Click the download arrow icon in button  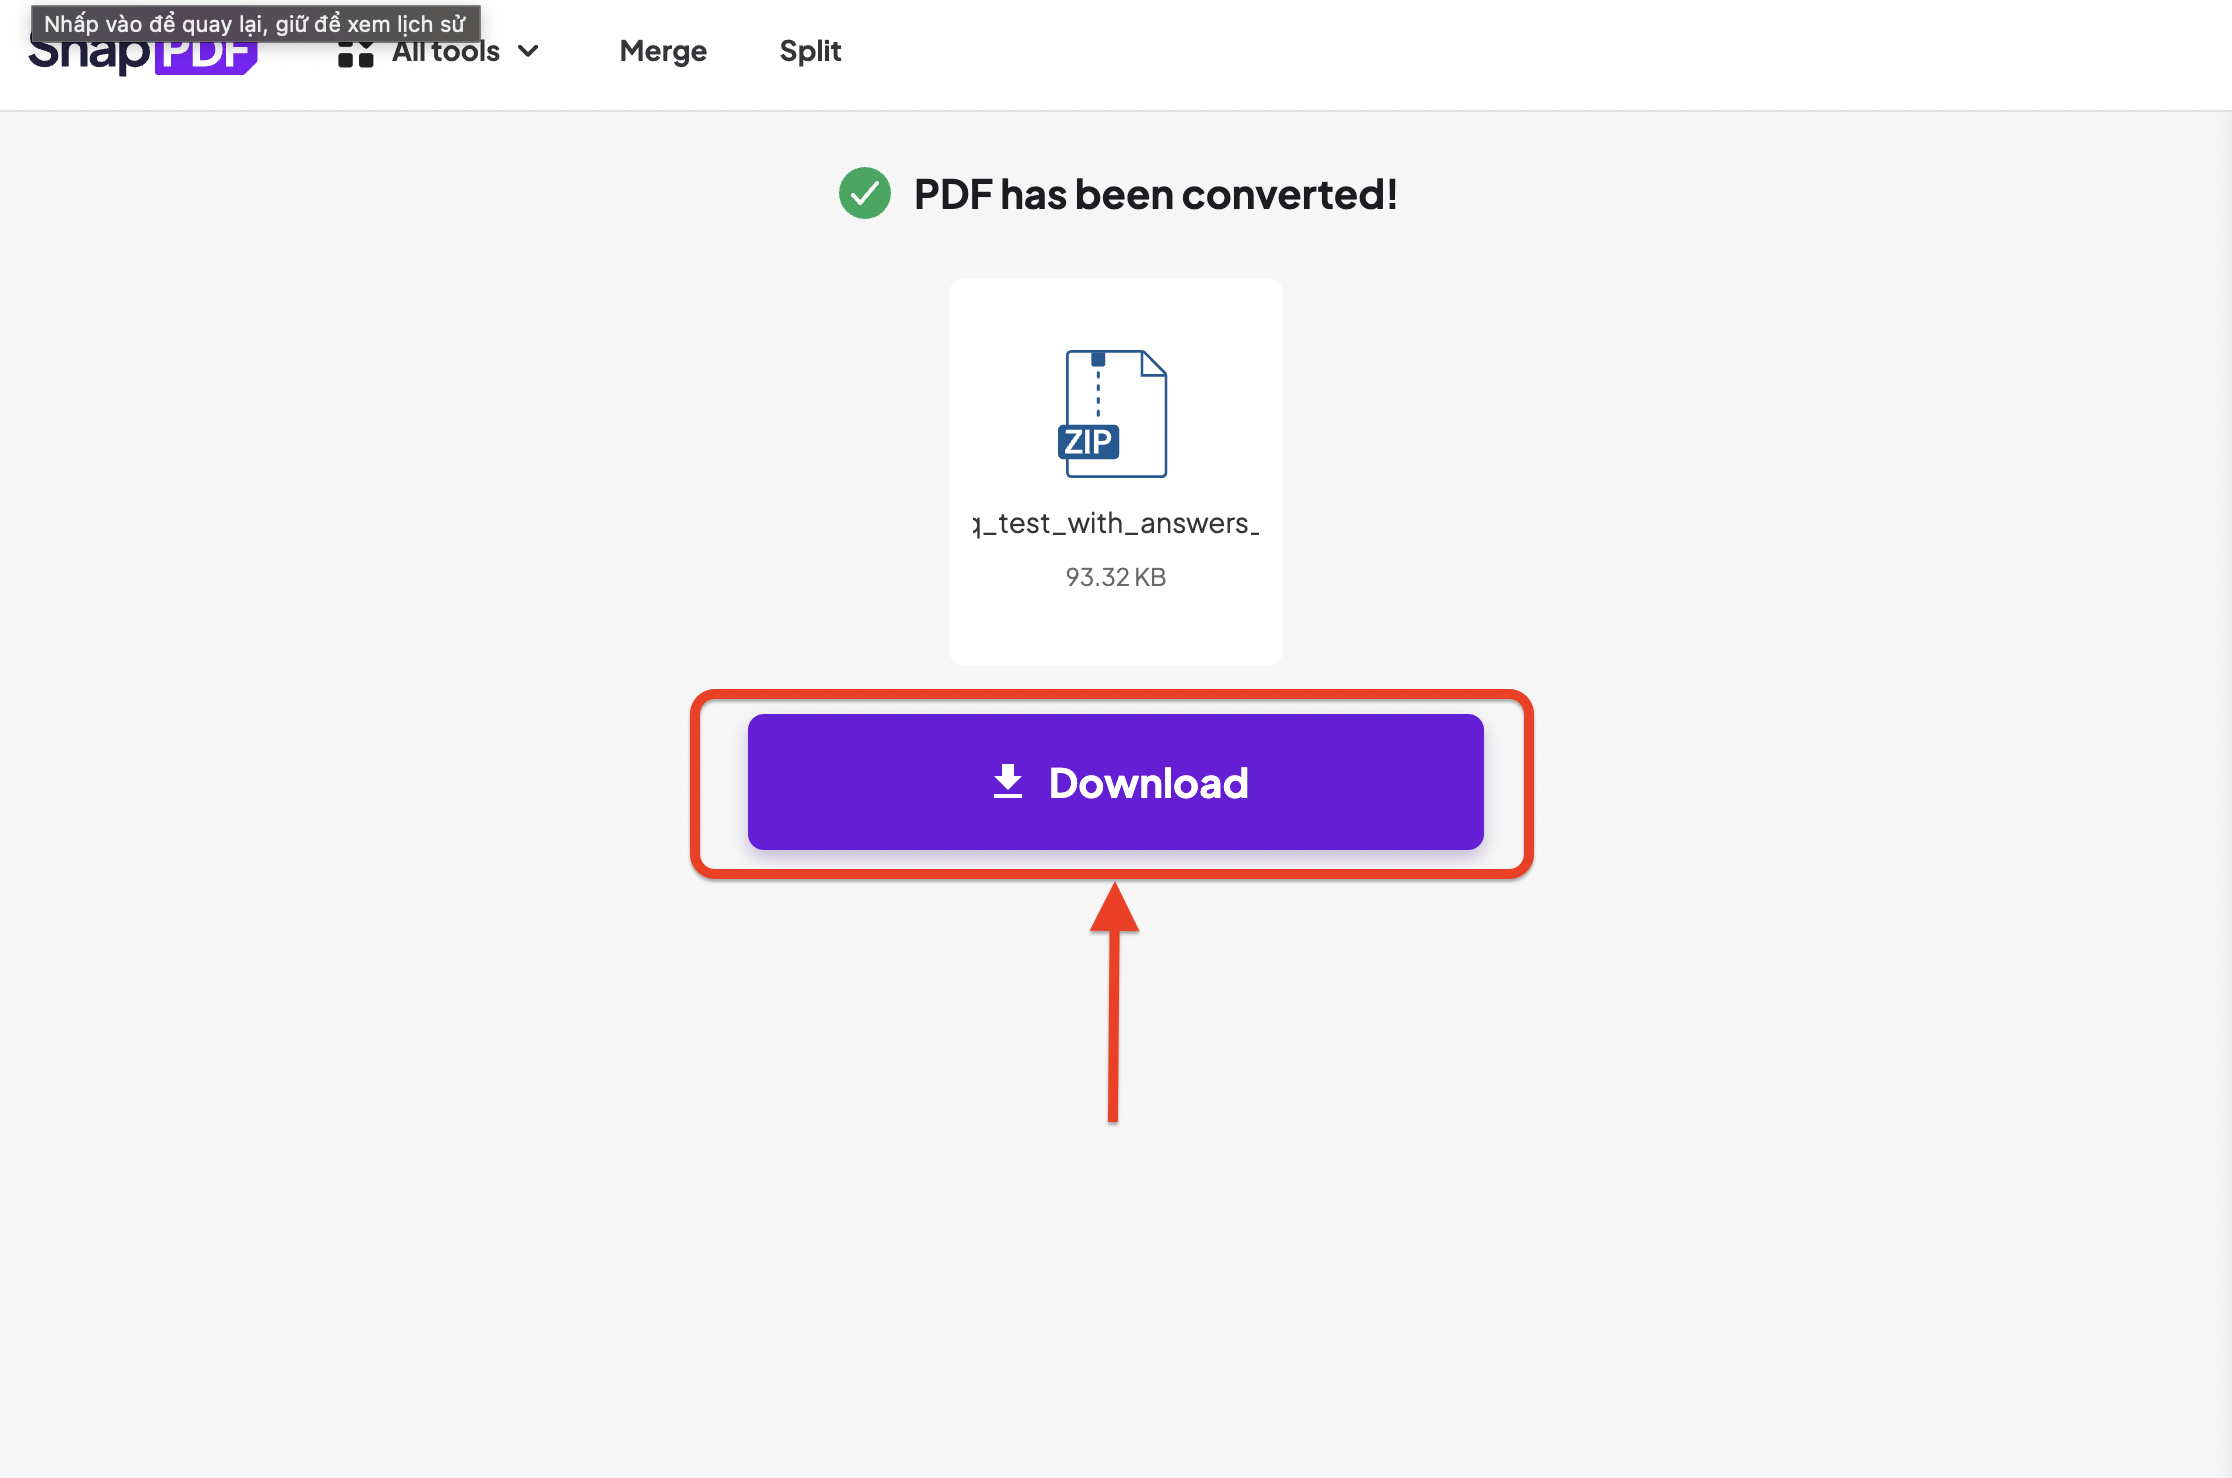pyautogui.click(x=1008, y=782)
